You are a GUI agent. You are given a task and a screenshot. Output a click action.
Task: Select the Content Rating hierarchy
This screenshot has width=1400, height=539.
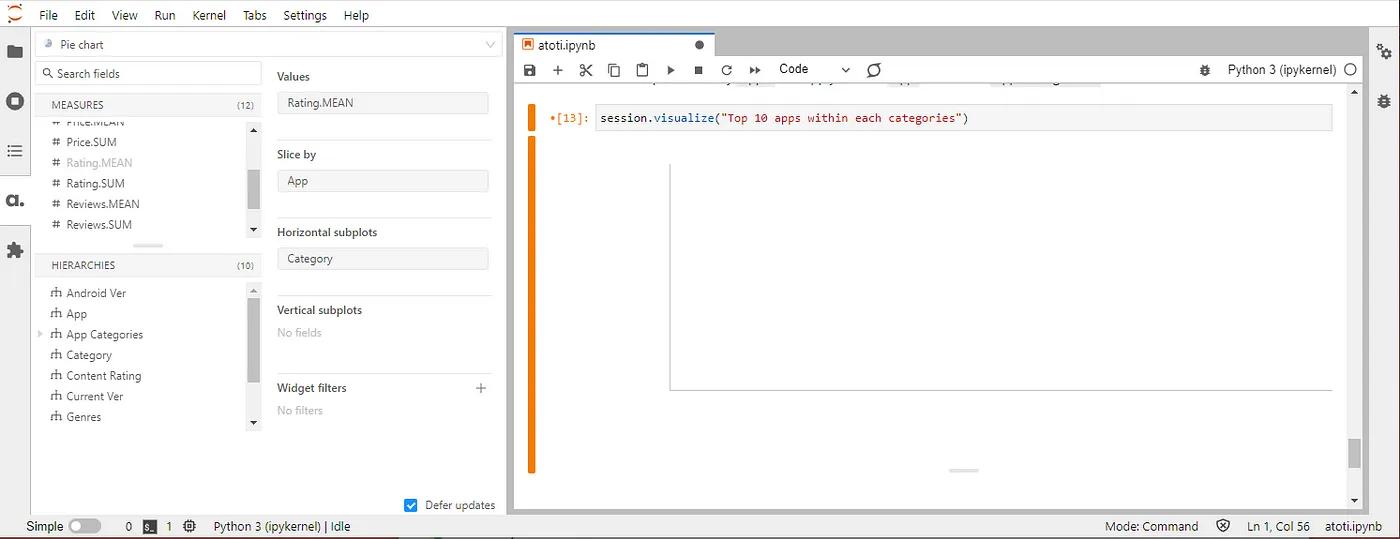[103, 376]
